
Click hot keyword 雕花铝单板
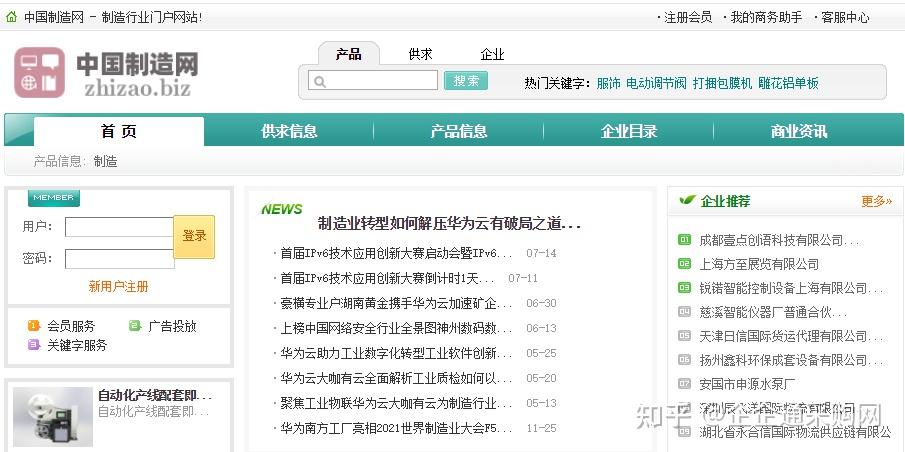point(788,83)
